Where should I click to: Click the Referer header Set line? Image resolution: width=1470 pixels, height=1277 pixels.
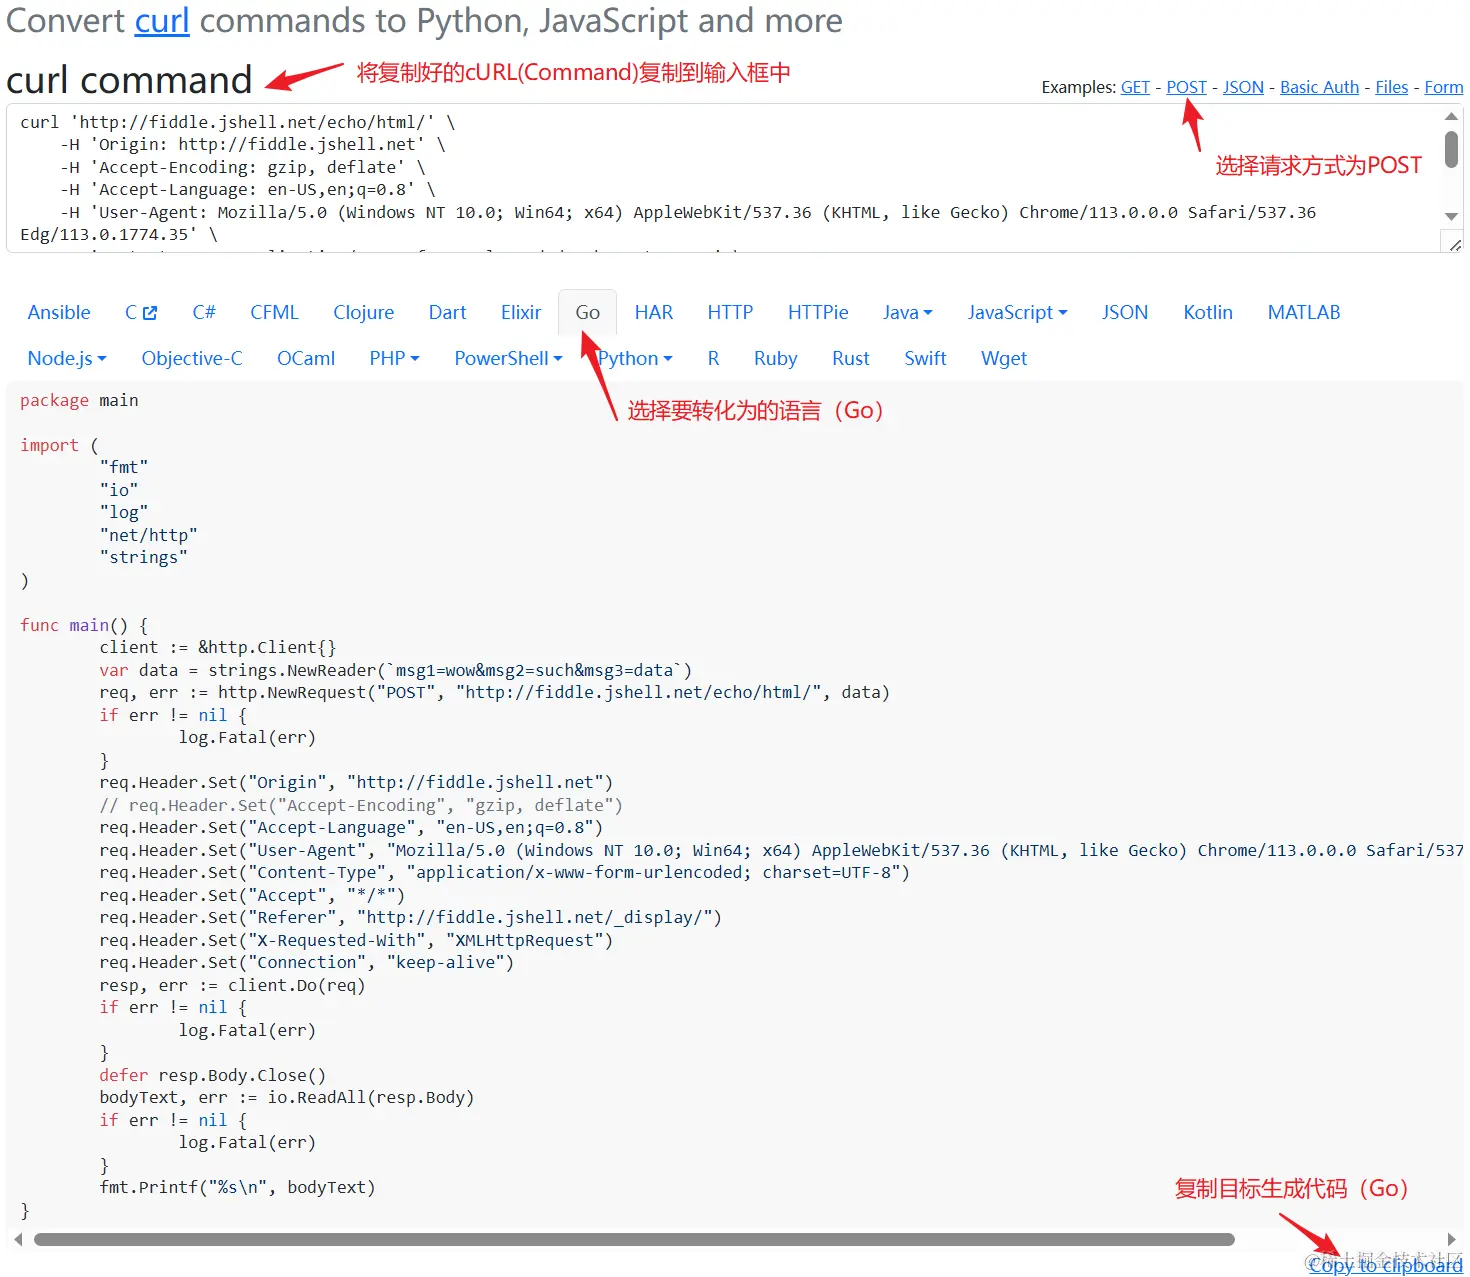click(x=410, y=918)
